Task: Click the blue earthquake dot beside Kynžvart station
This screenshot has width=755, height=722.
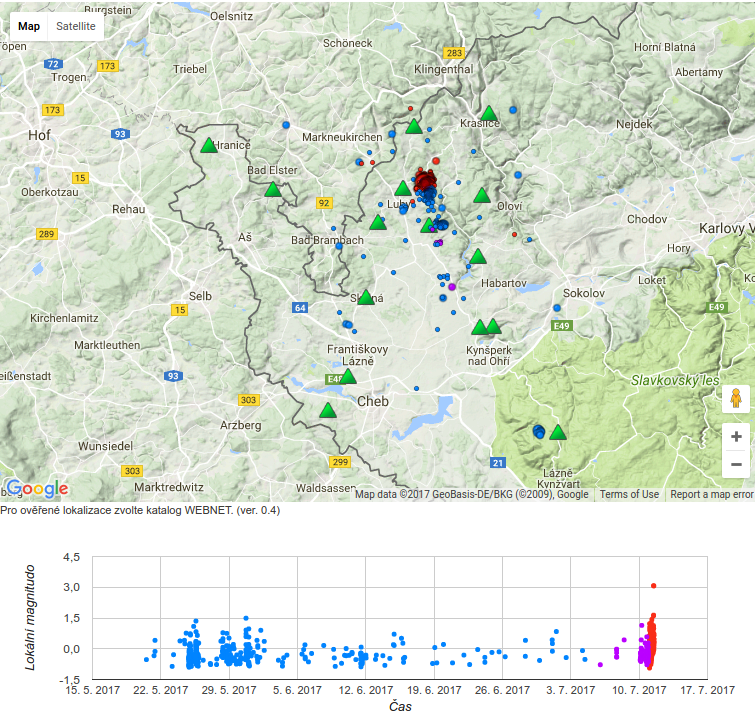Action: 539,432
